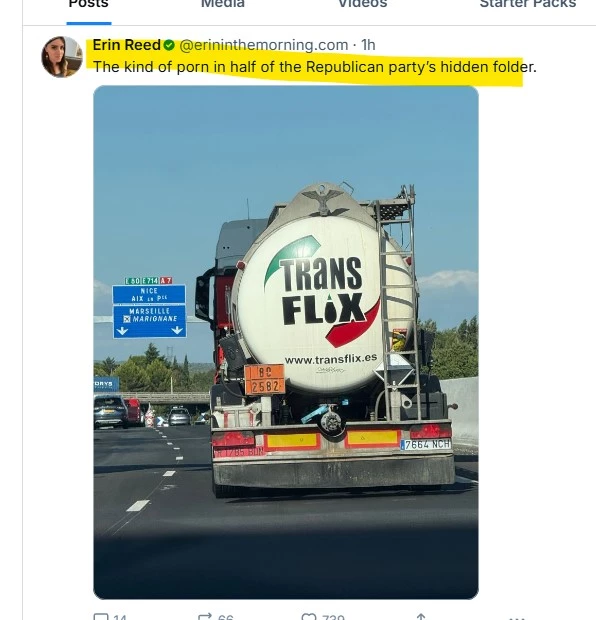Open Erin Reed display name link
596x620 pixels.
point(127,45)
